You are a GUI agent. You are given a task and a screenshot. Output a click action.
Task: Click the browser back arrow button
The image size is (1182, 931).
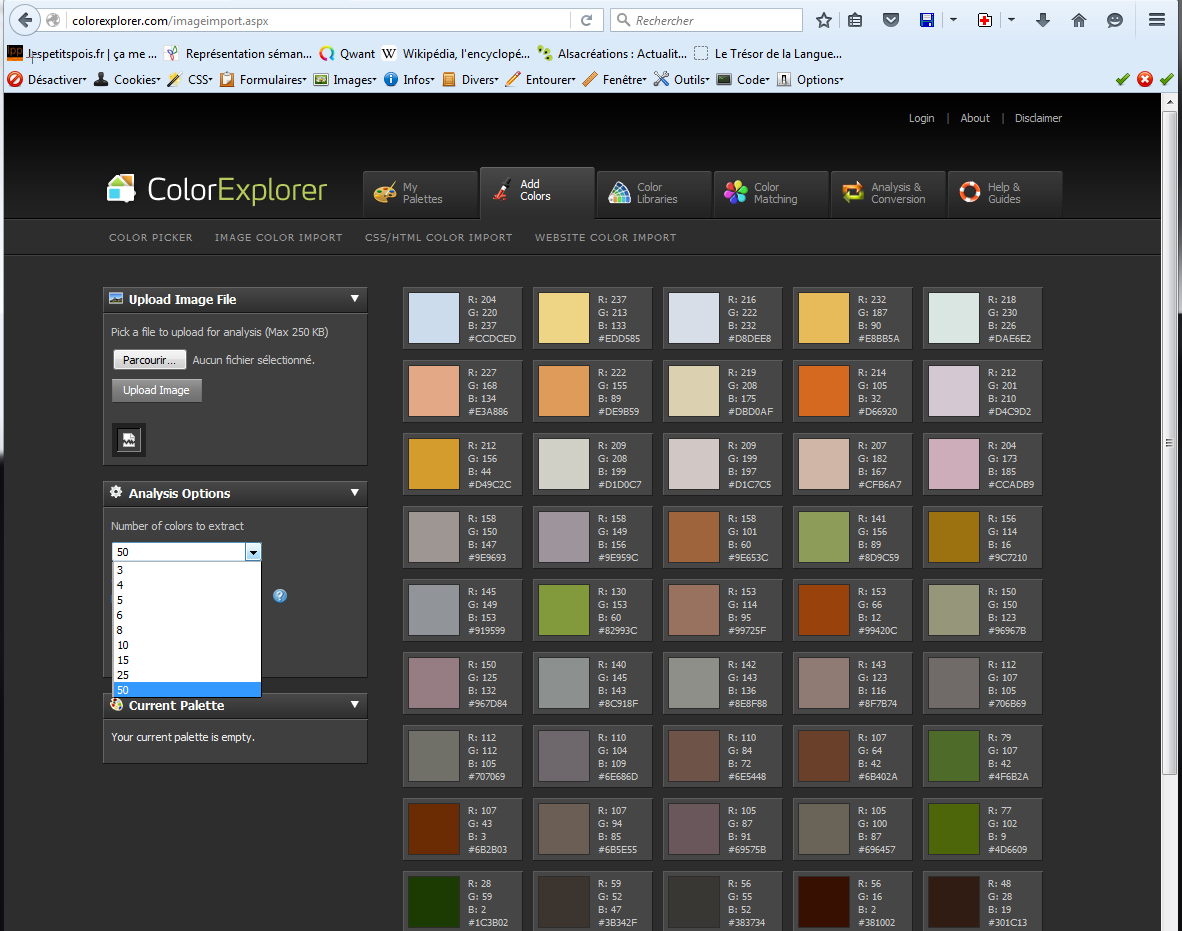click(x=25, y=20)
